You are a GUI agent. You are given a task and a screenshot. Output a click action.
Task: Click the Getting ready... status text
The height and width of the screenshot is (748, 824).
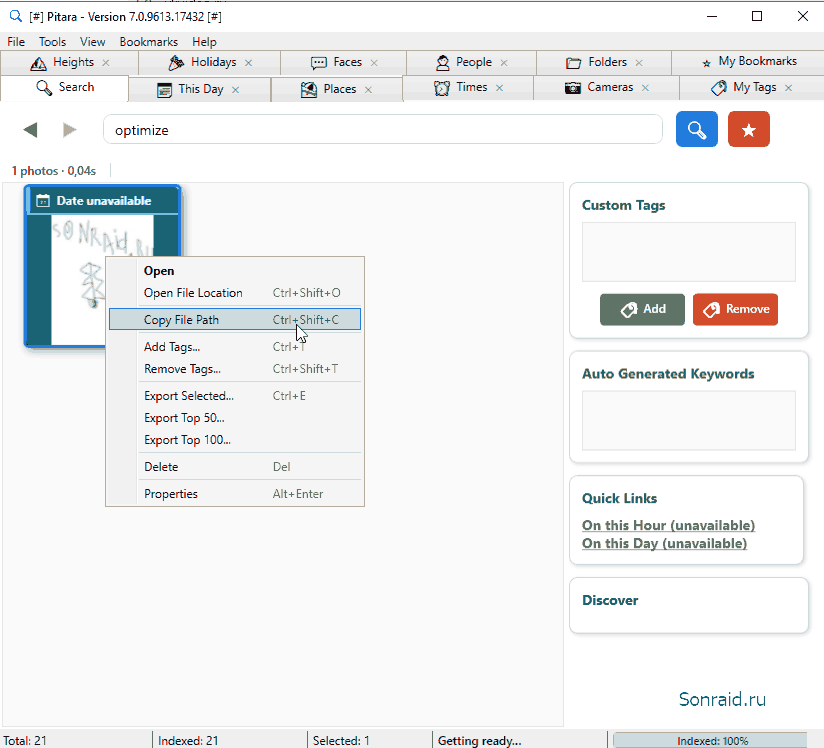coord(479,741)
